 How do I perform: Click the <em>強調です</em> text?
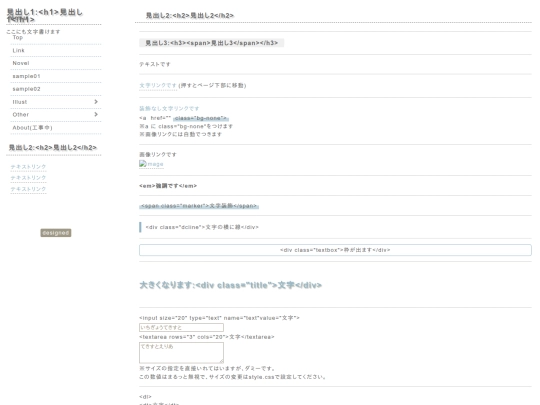pyautogui.click(x=168, y=186)
